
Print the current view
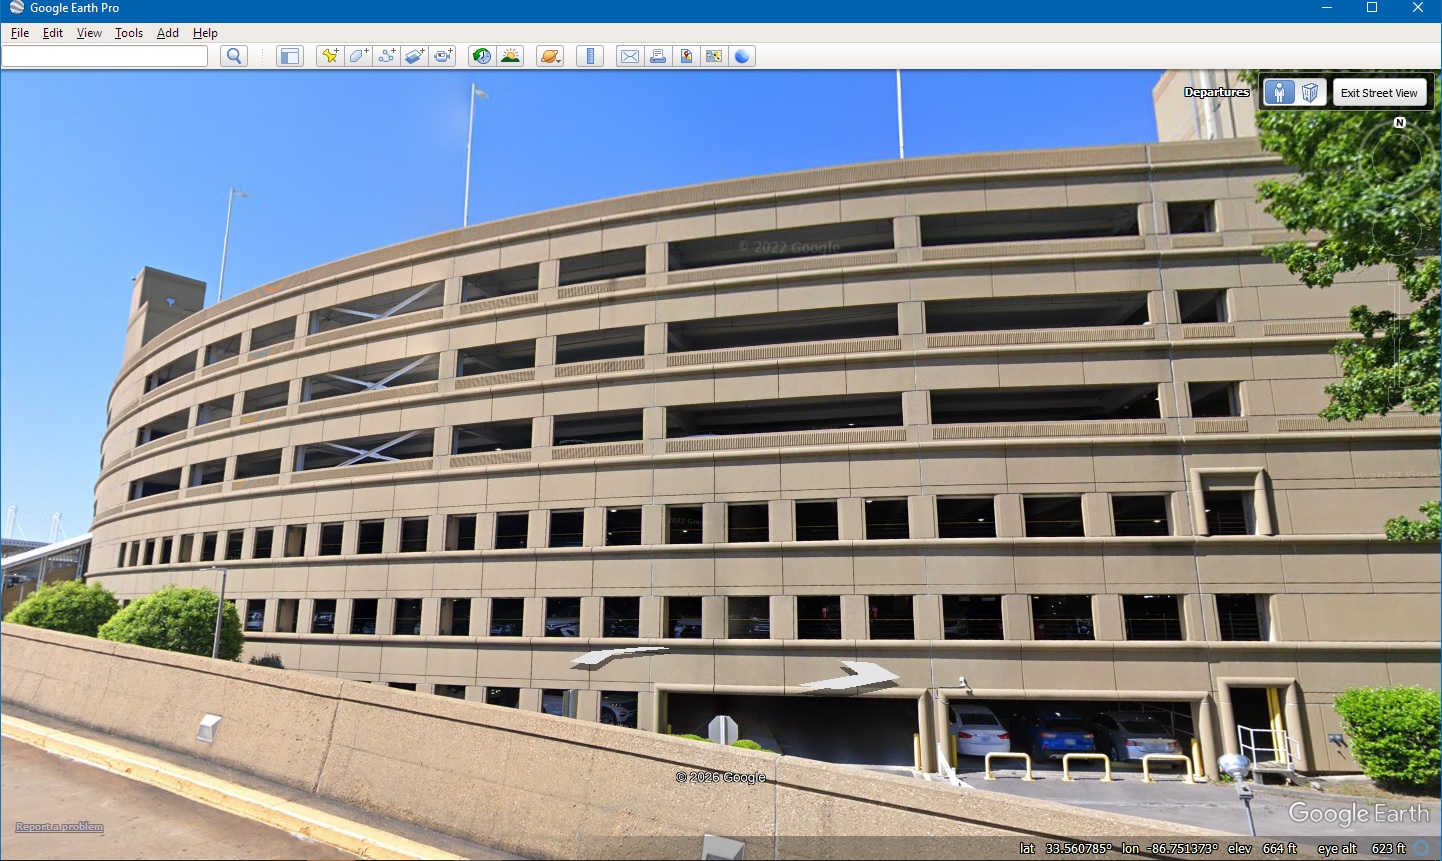[x=657, y=56]
